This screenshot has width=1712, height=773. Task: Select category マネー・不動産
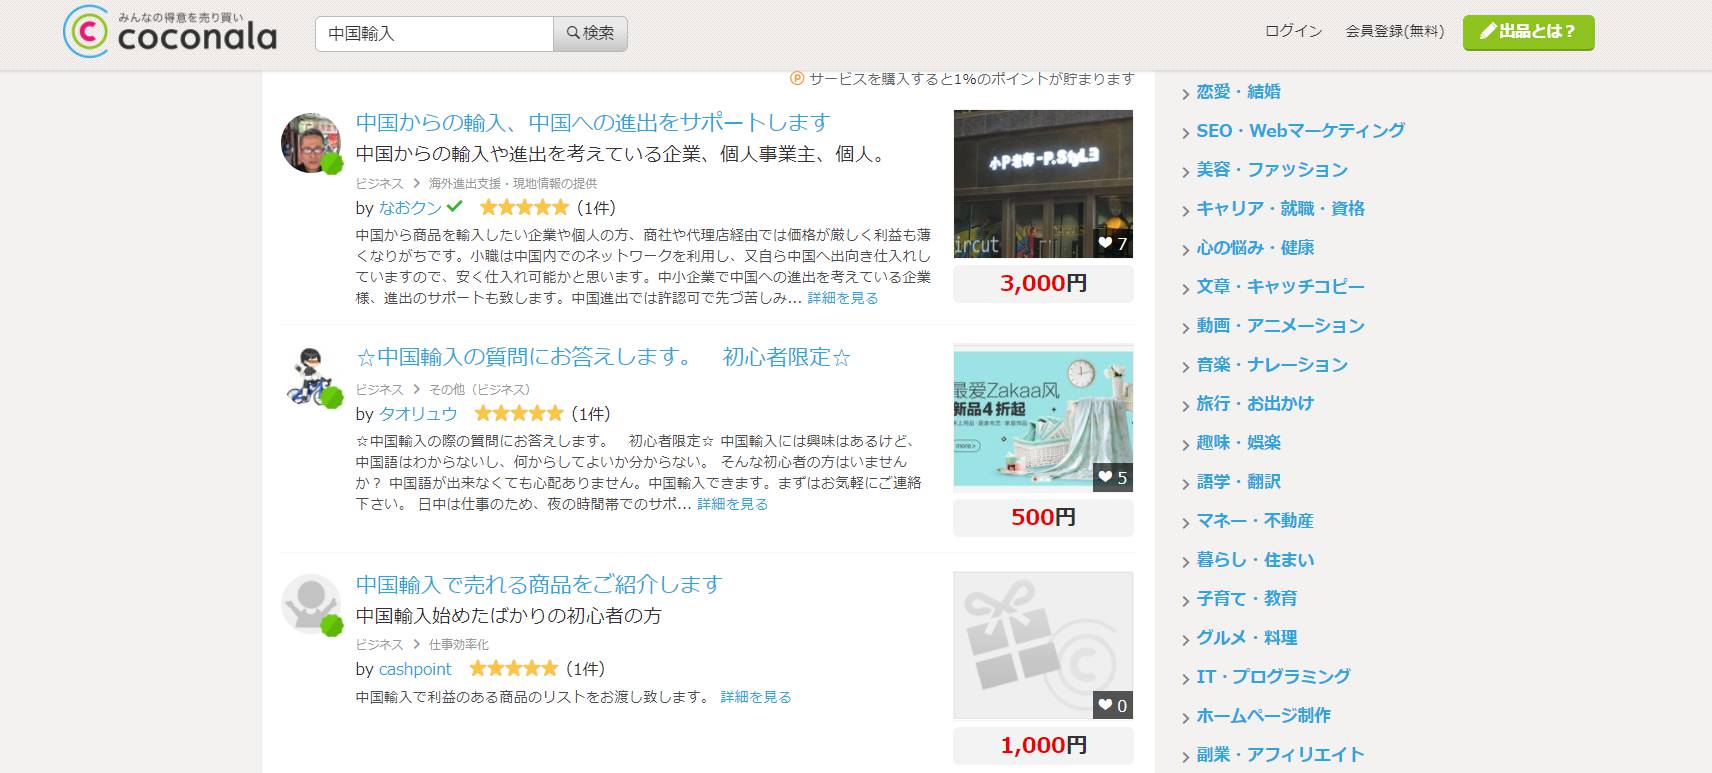click(x=1255, y=521)
